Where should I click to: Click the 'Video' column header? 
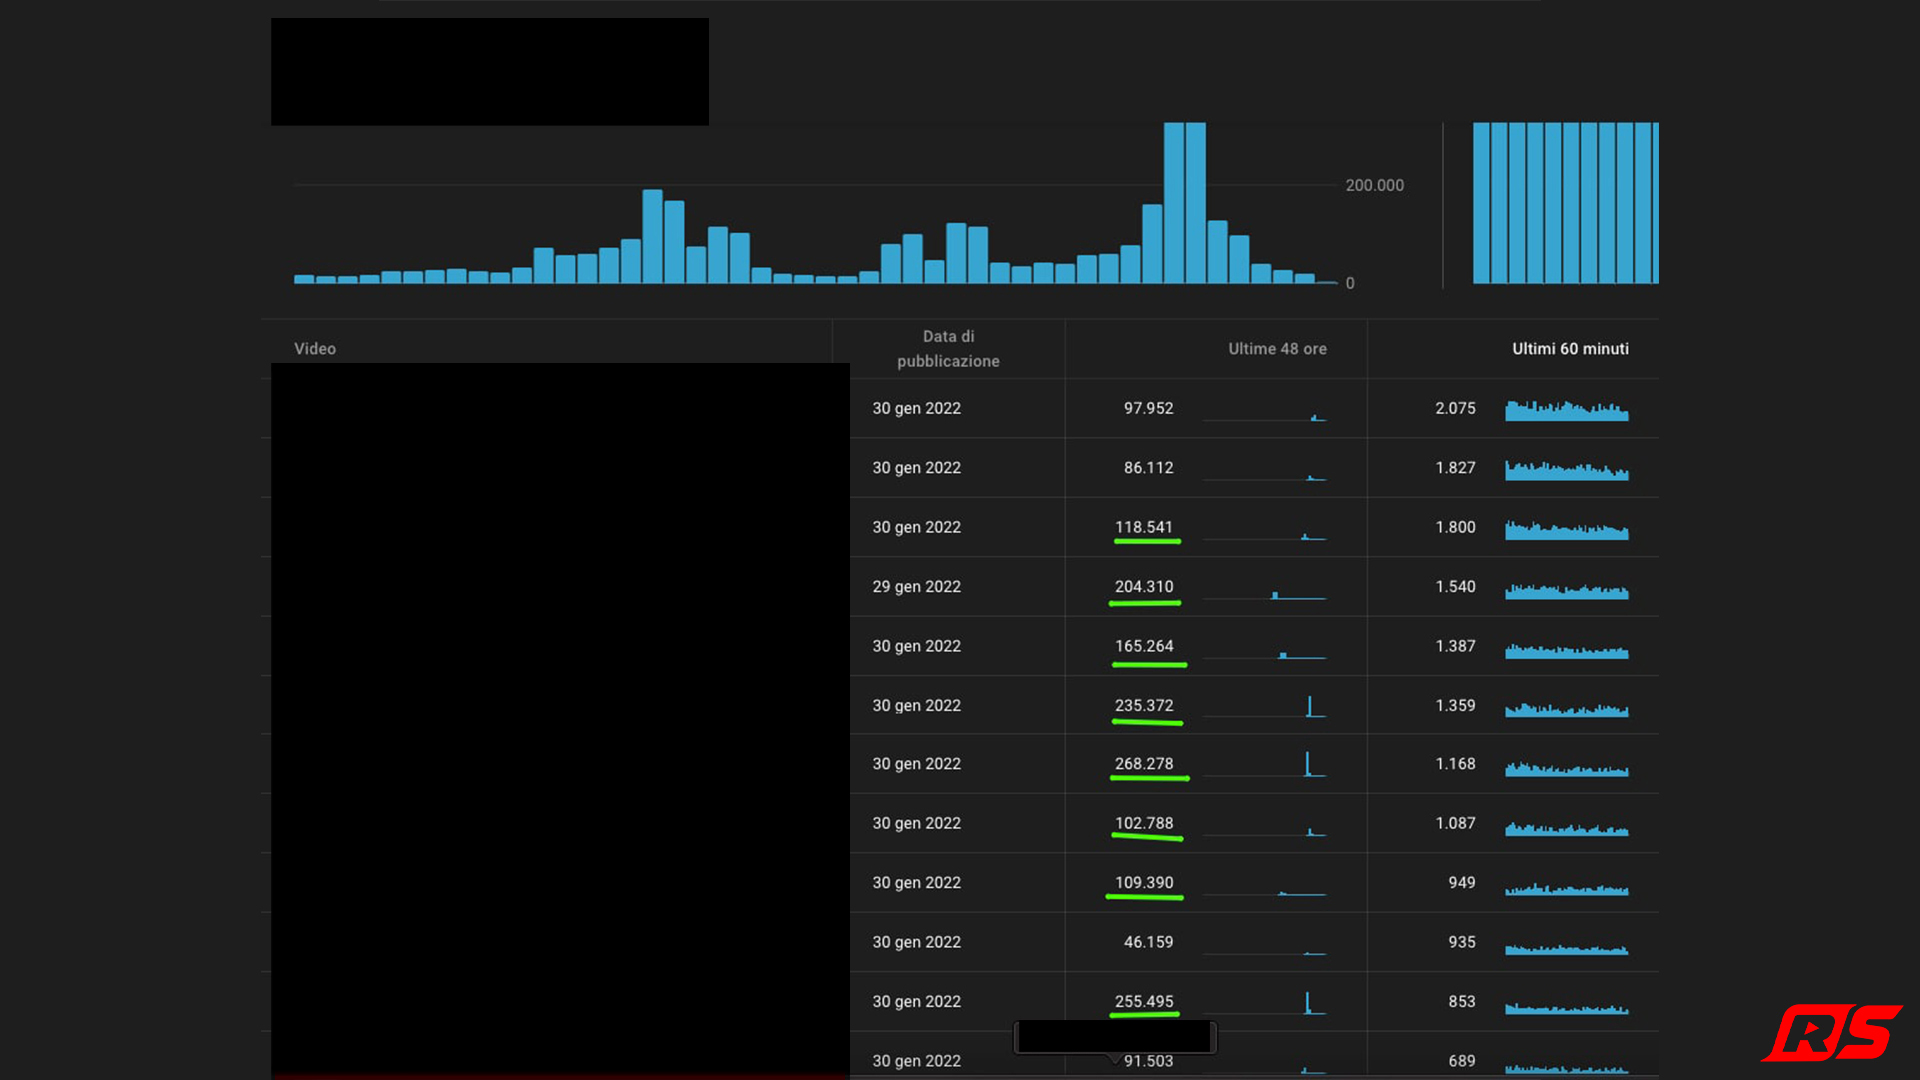pos(315,349)
